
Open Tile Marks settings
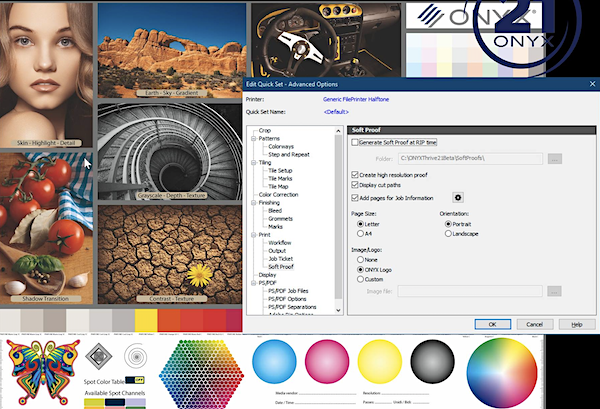click(x=280, y=179)
